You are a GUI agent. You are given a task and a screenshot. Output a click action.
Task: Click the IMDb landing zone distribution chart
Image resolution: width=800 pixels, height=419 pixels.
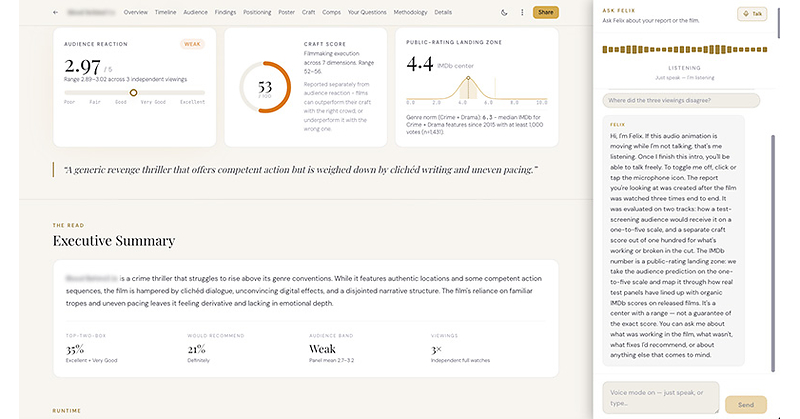pos(477,90)
